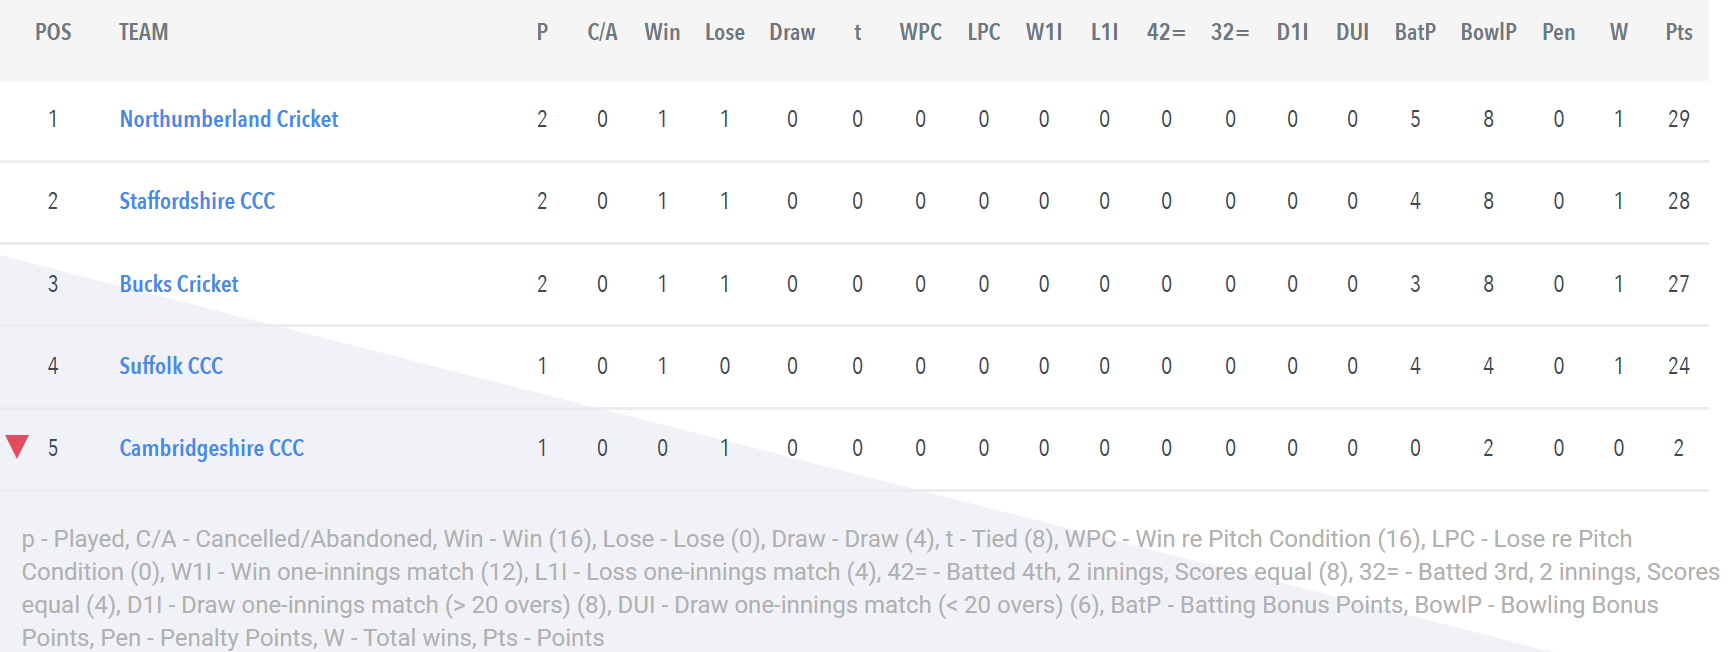This screenshot has width=1735, height=652.
Task: Select the BatP column header
Action: [x=1415, y=32]
